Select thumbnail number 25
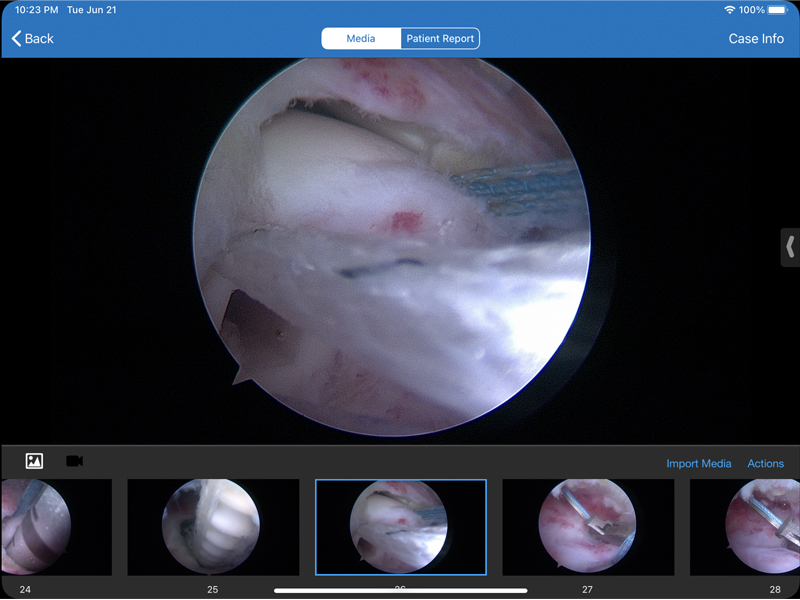Viewport: 800px width, 600px height. [x=213, y=527]
